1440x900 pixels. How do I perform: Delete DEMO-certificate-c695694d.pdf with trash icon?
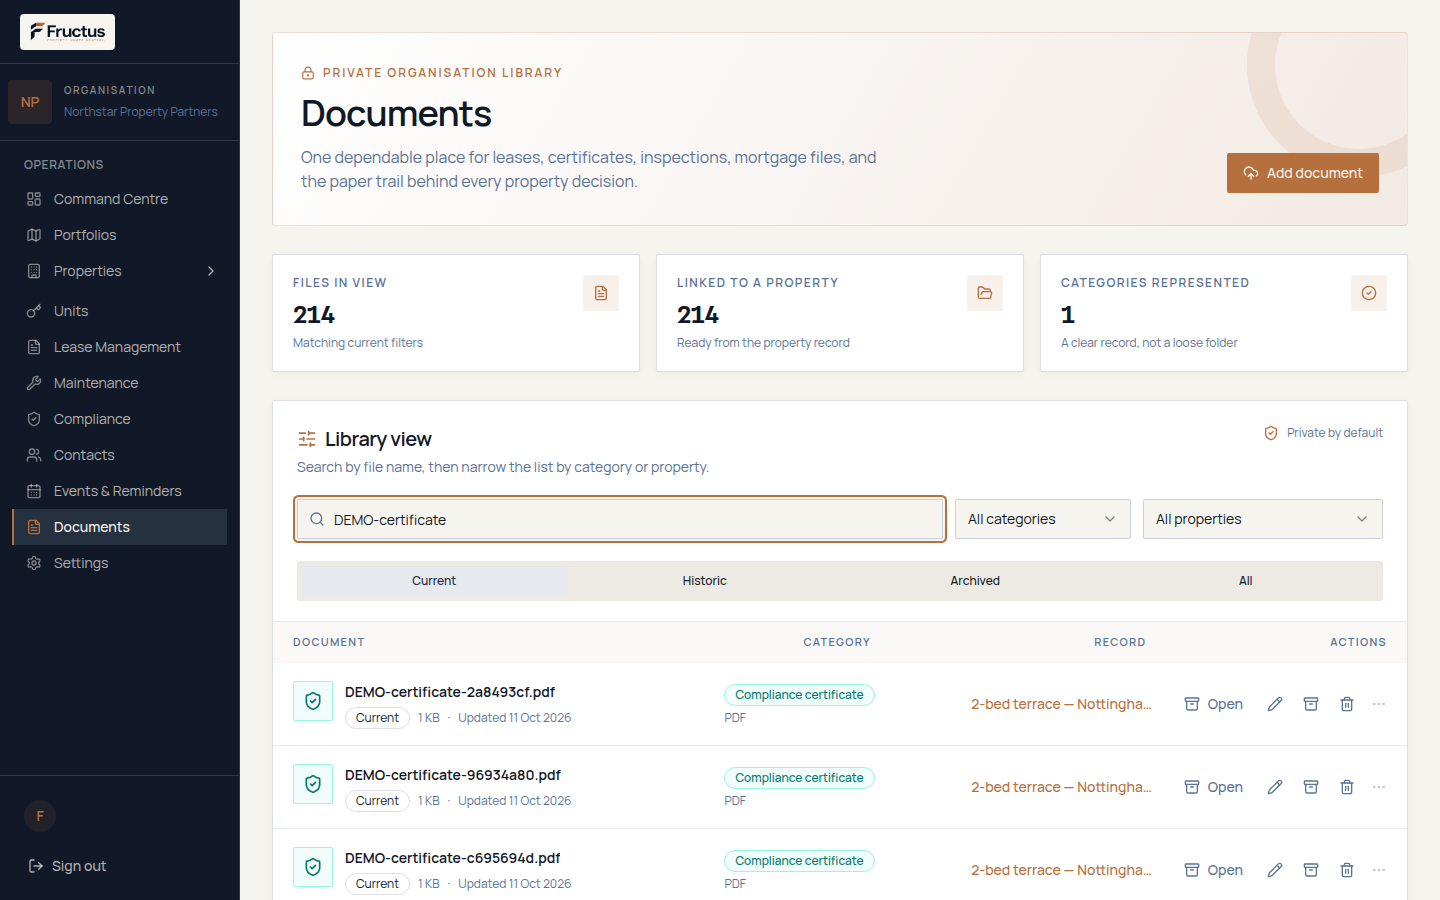click(x=1347, y=870)
